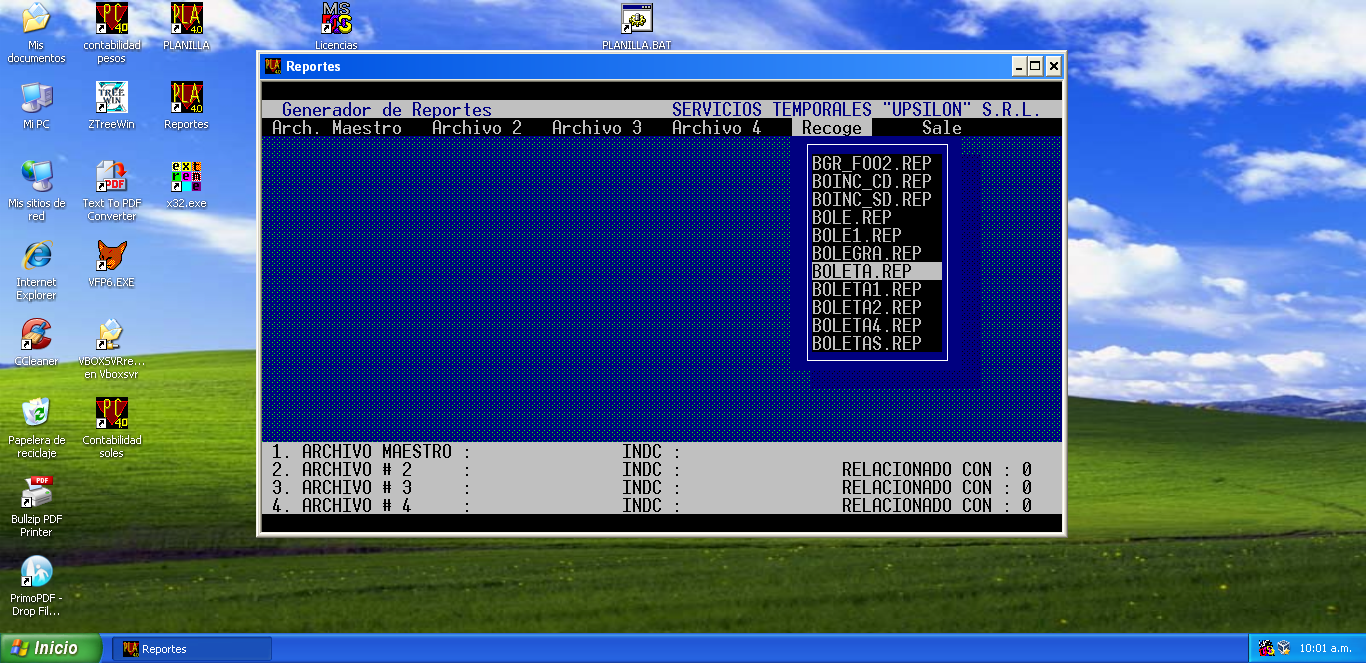Launch contabilidad pesos desktop shortcut
1366x663 pixels.
click(x=112, y=33)
